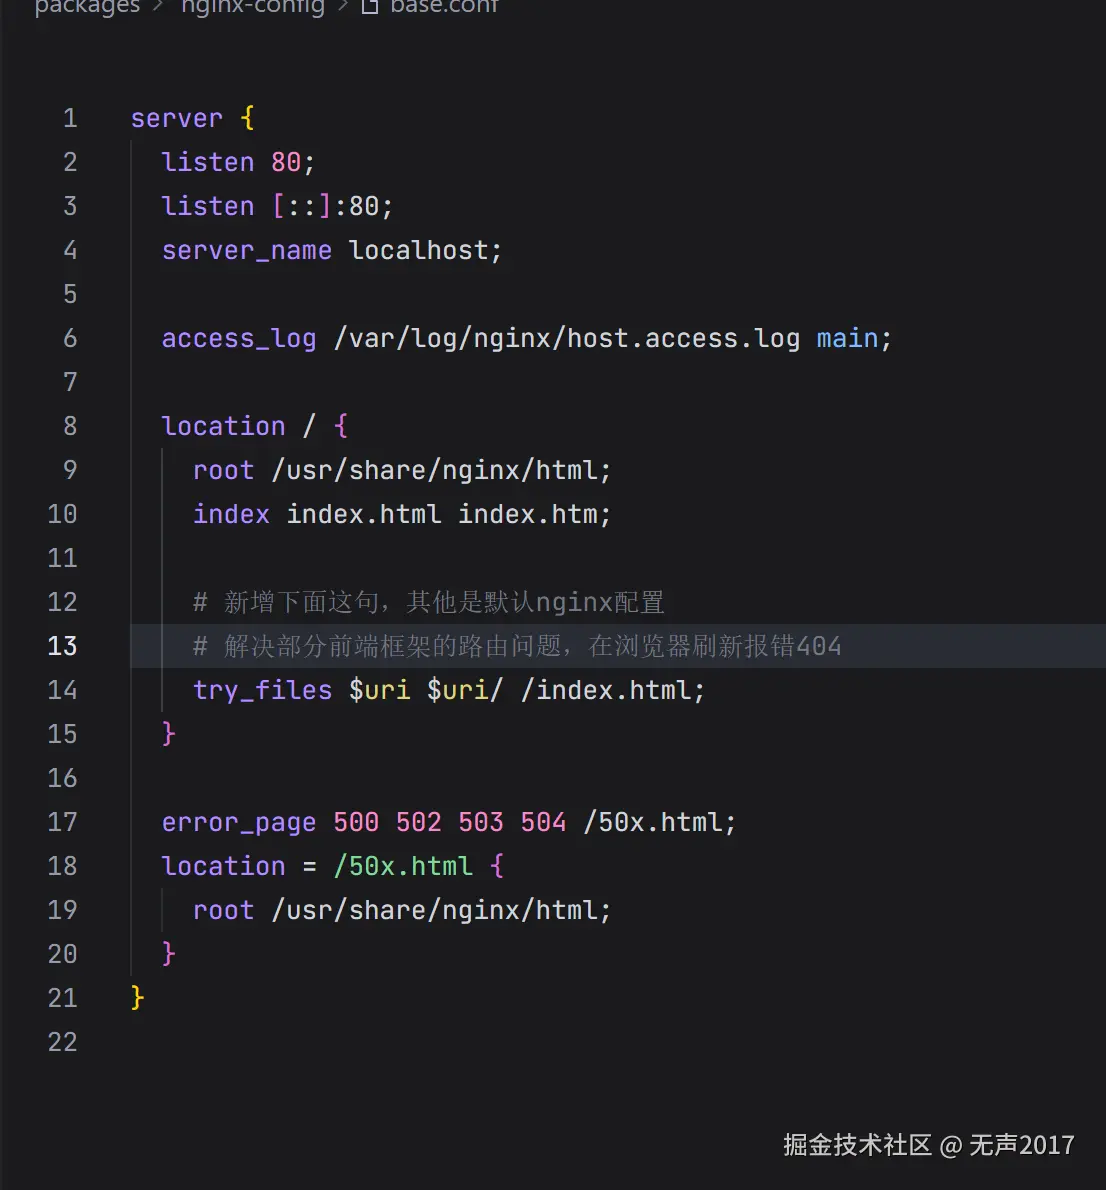Click the /50x.html location path on line 18
The height and width of the screenshot is (1190, 1106).
point(403,866)
